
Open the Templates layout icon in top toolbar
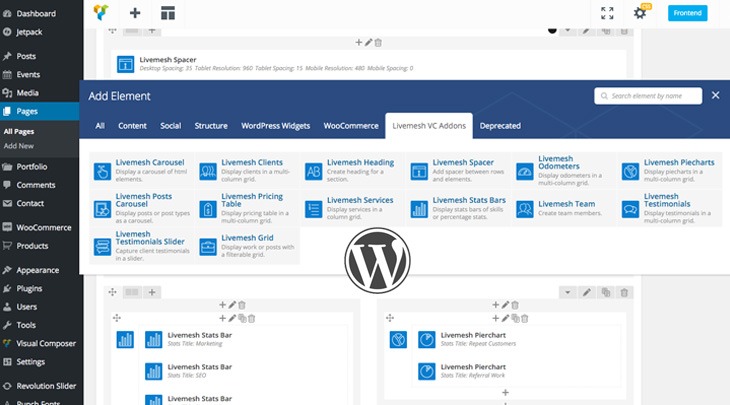pyautogui.click(x=168, y=13)
